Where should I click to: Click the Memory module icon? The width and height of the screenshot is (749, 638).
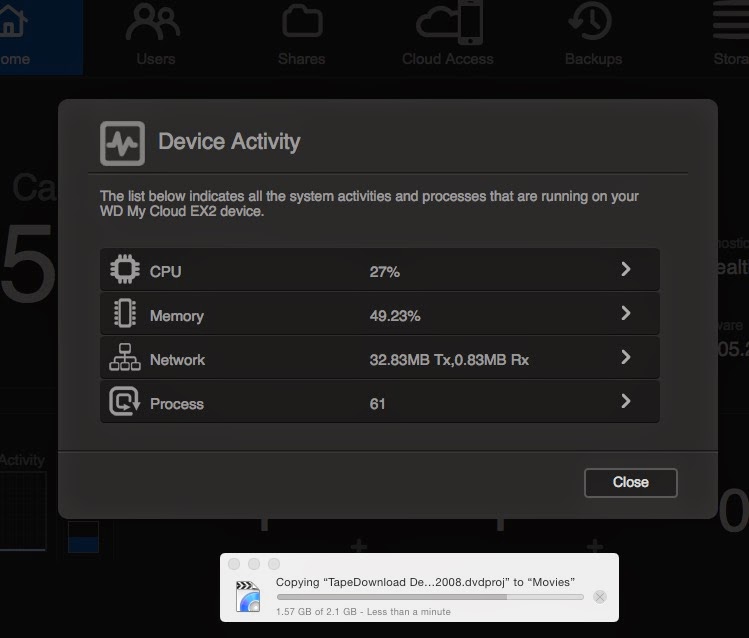pyautogui.click(x=125, y=313)
